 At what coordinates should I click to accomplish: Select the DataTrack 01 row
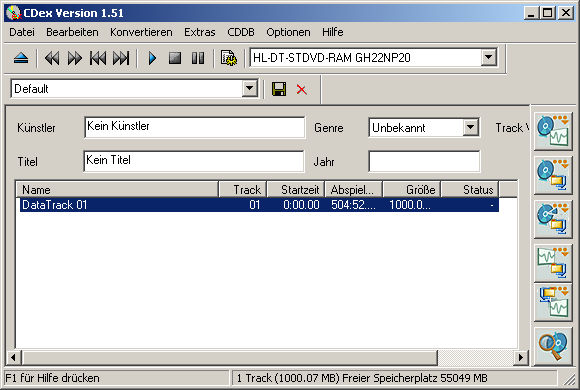(x=259, y=205)
